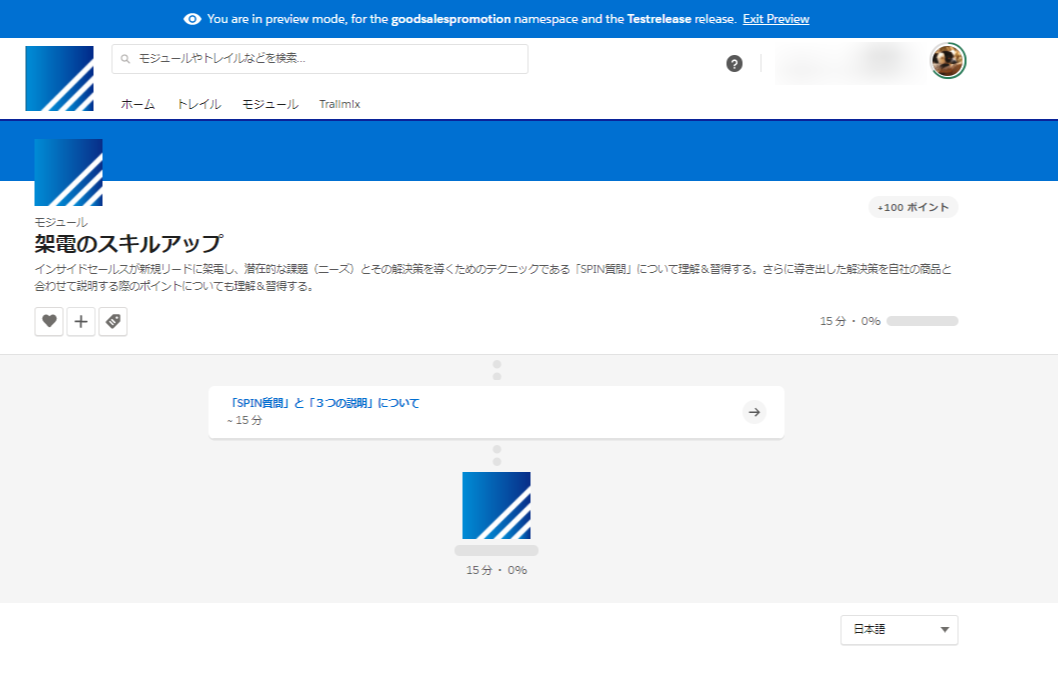The width and height of the screenshot is (1058, 695).
Task: Open the「SPIN質問」と「3つの説明」について unit link
Action: 325,403
